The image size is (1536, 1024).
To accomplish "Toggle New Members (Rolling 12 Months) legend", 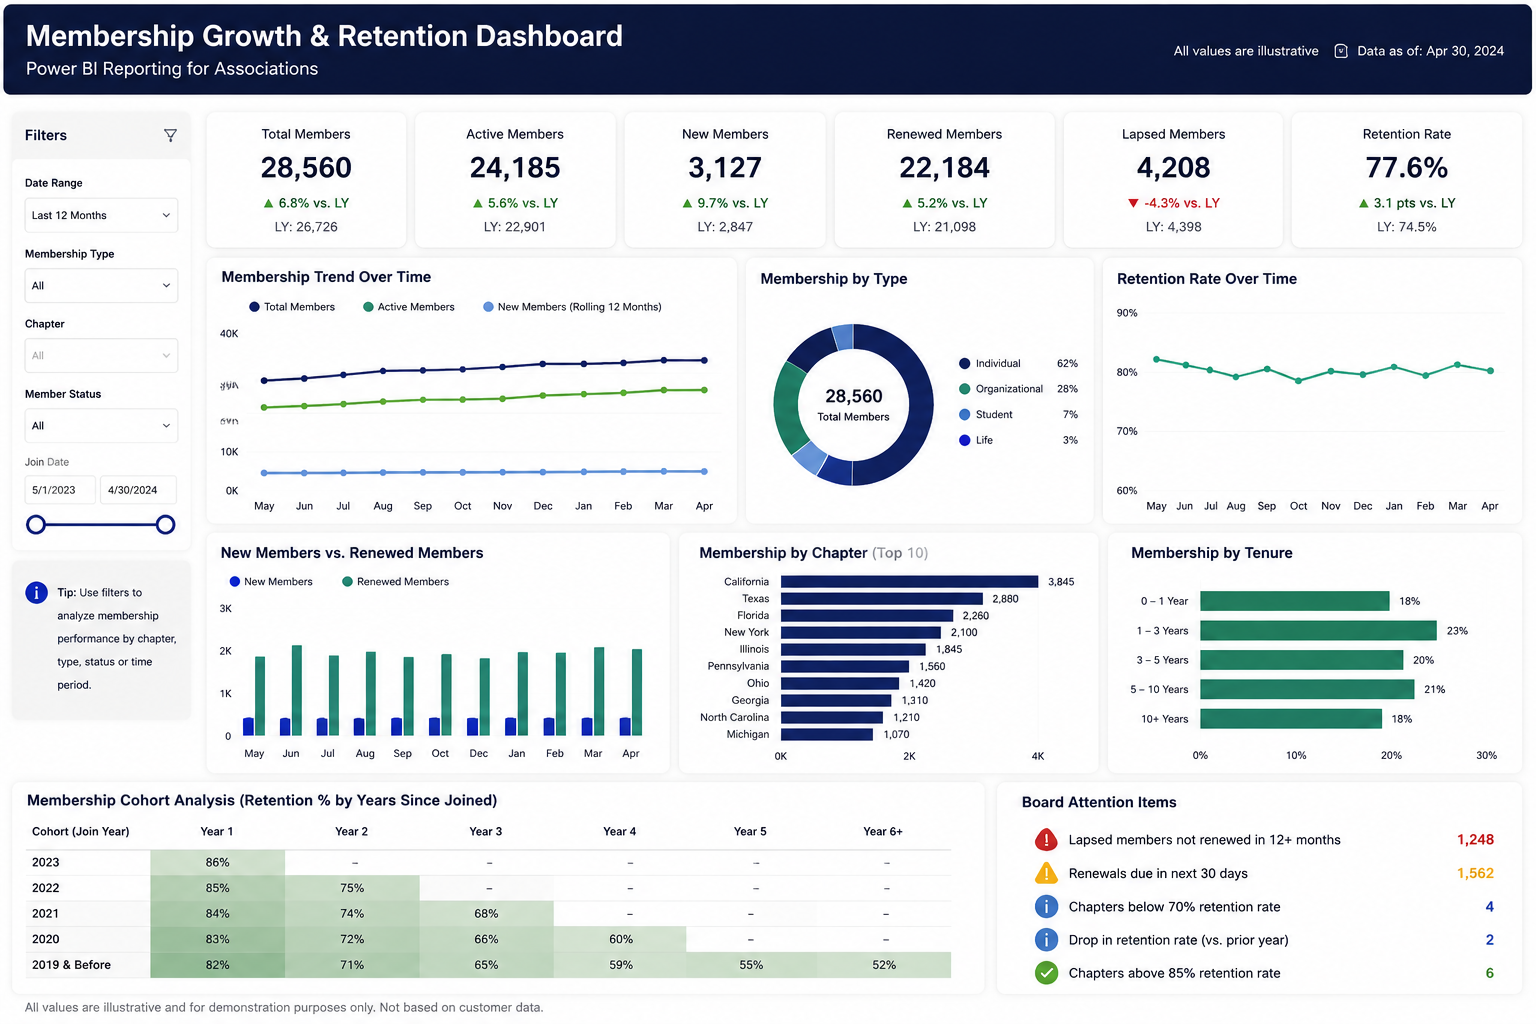I will pyautogui.click(x=572, y=307).
